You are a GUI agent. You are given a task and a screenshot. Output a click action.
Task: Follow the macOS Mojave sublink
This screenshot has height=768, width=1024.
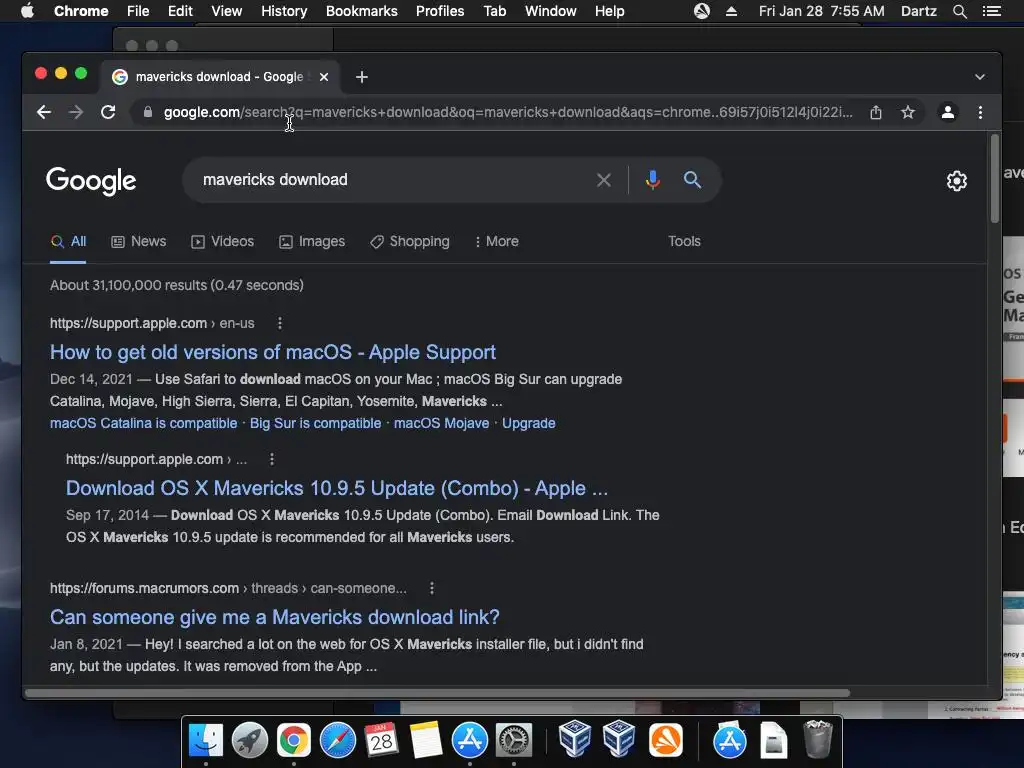441,423
